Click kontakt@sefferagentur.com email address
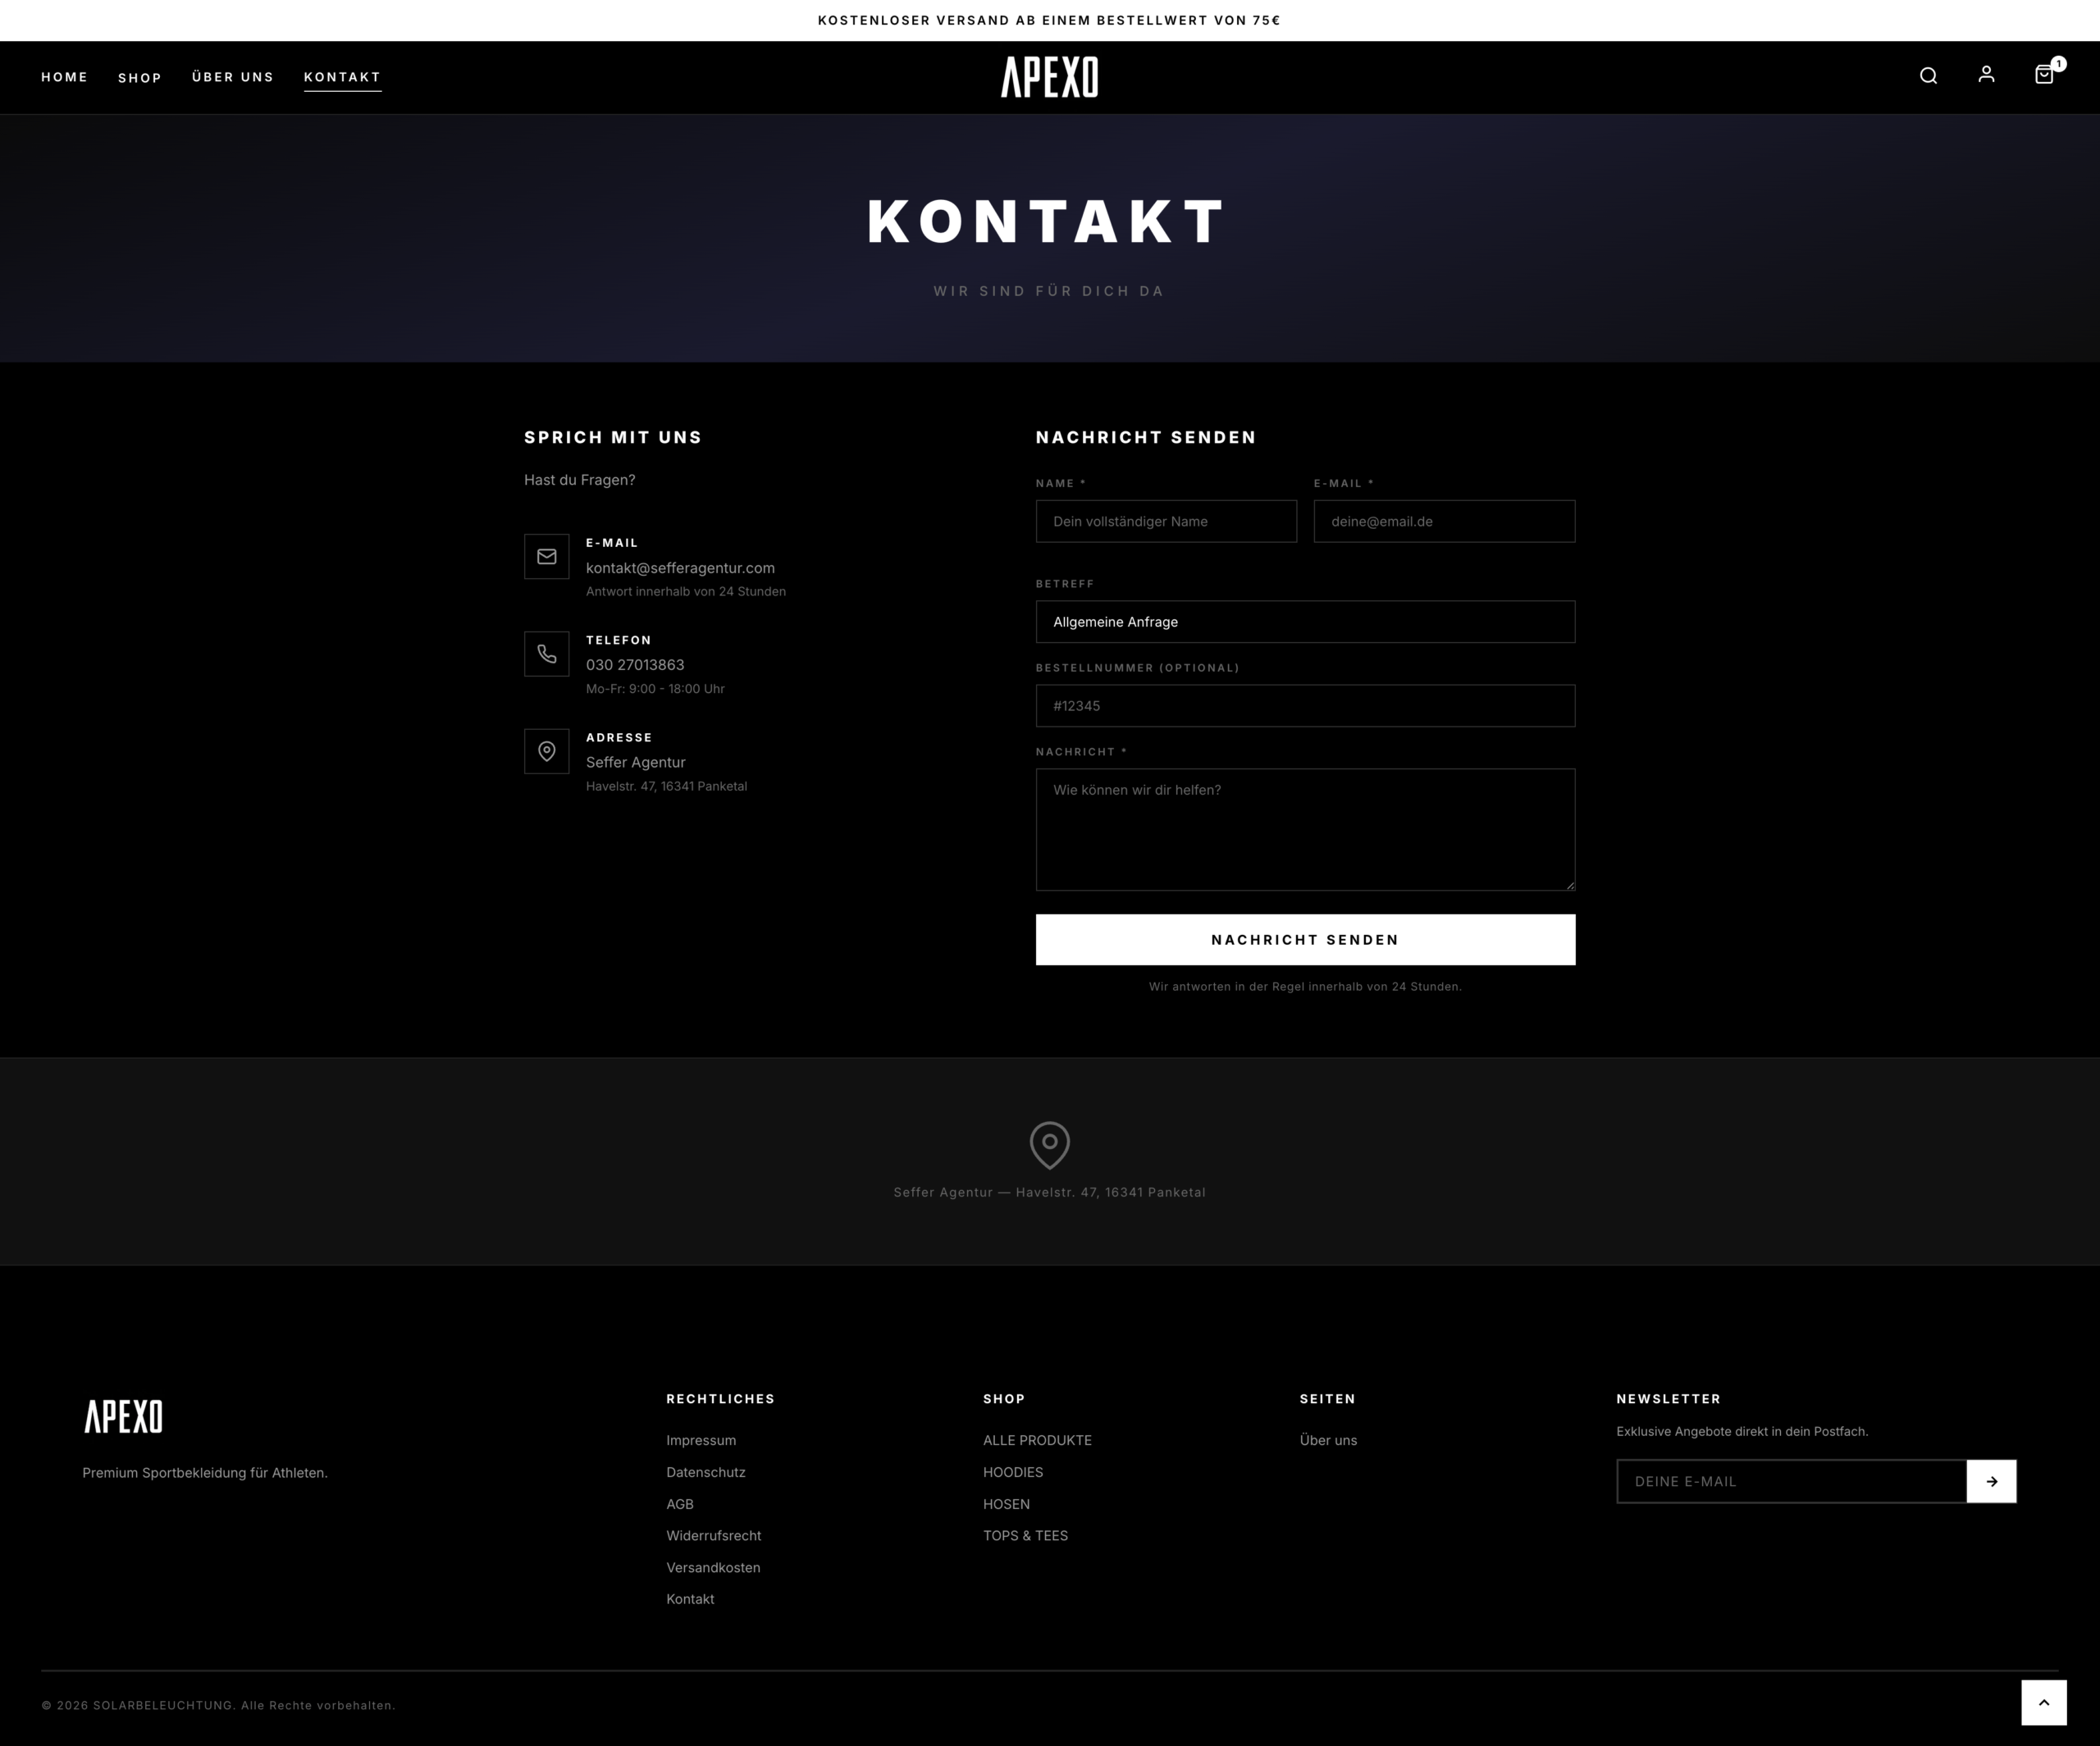Viewport: 2100px width, 1746px height. [680, 568]
